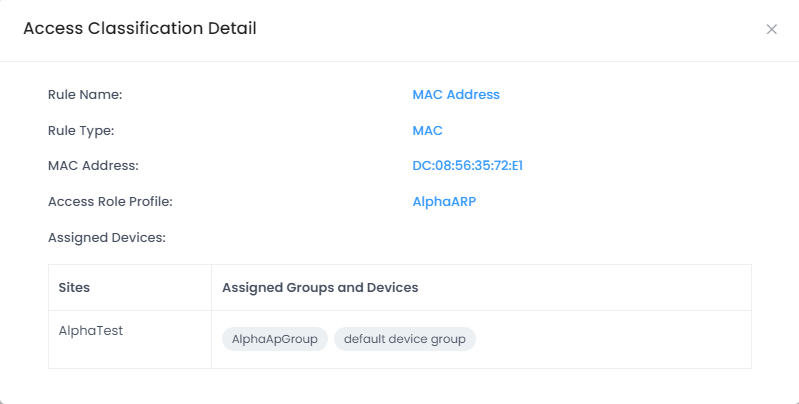Viewport: 799px width, 404px height.
Task: Click the AlphaApGroup group tag
Action: pyautogui.click(x=274, y=340)
